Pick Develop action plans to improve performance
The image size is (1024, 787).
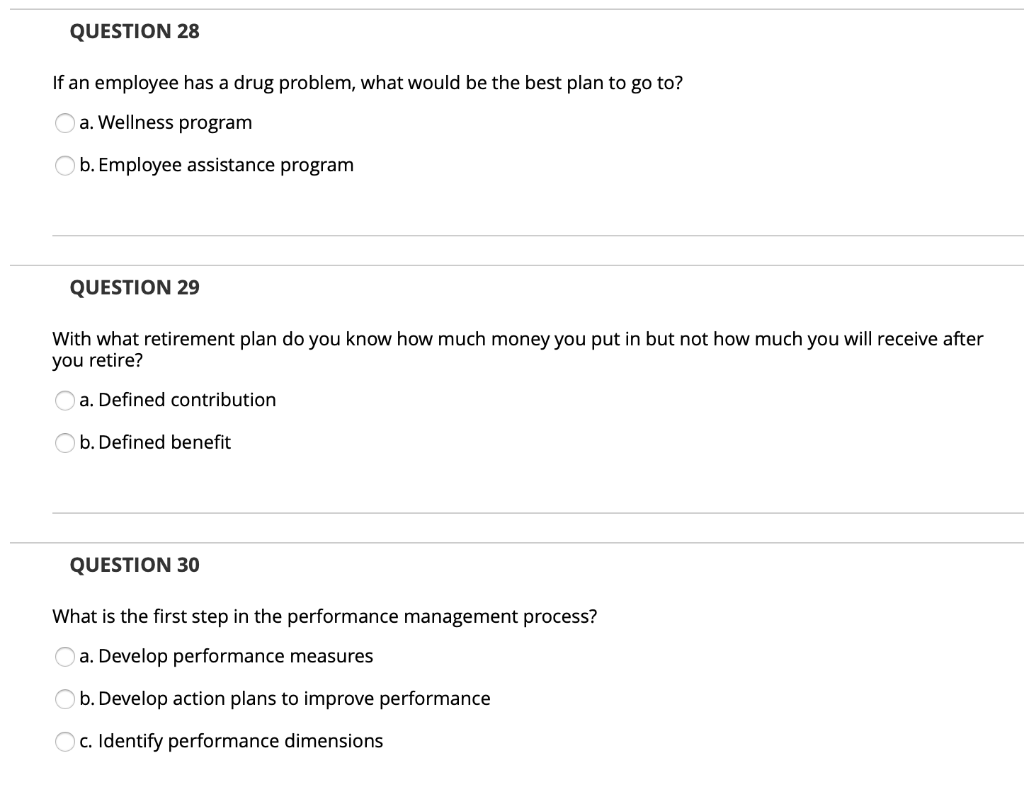65,699
